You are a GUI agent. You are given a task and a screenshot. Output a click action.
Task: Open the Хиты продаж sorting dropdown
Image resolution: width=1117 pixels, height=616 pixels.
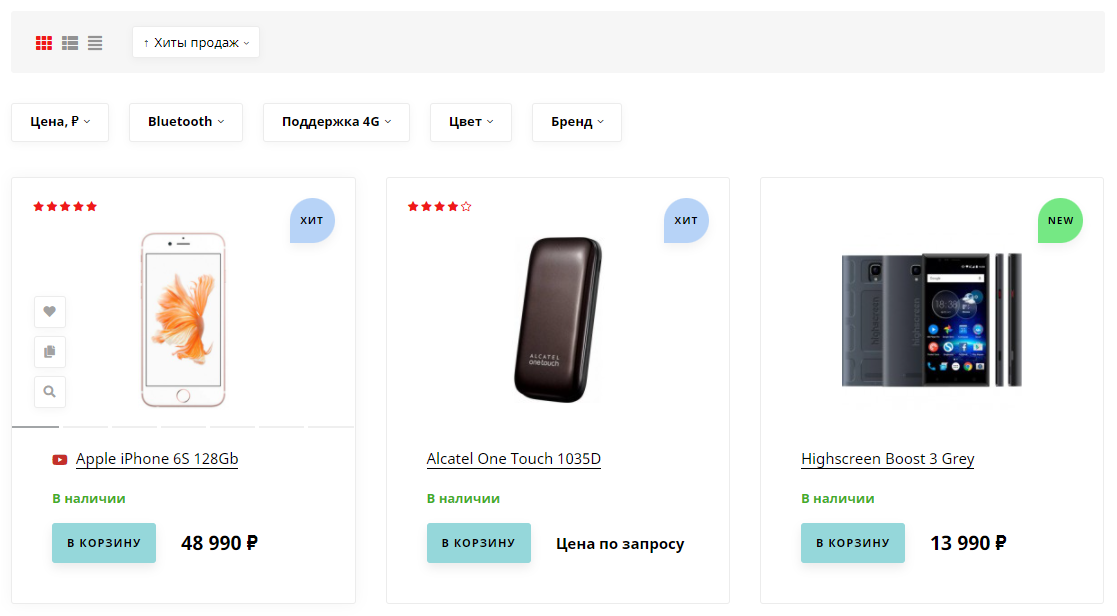(196, 43)
